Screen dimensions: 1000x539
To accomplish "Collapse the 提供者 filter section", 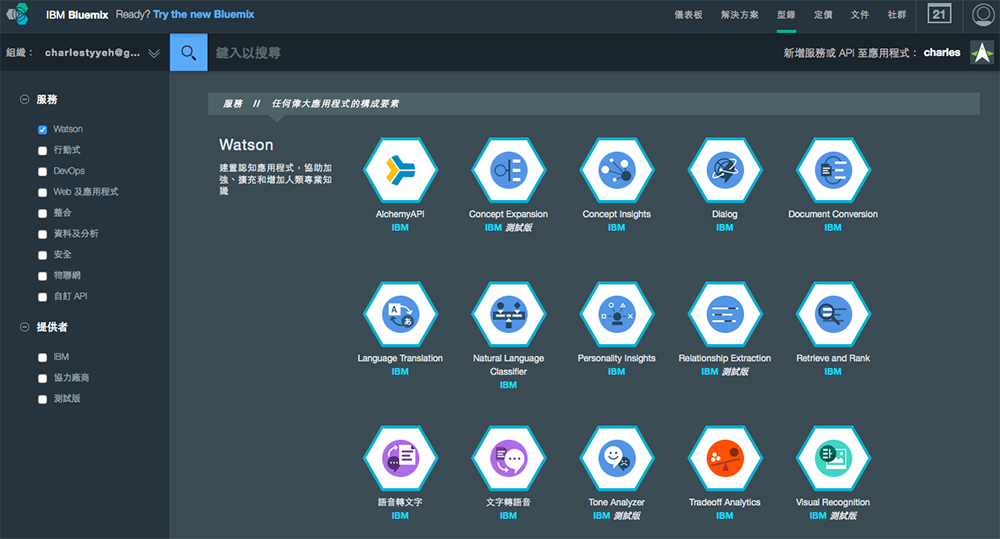I will click(x=24, y=327).
